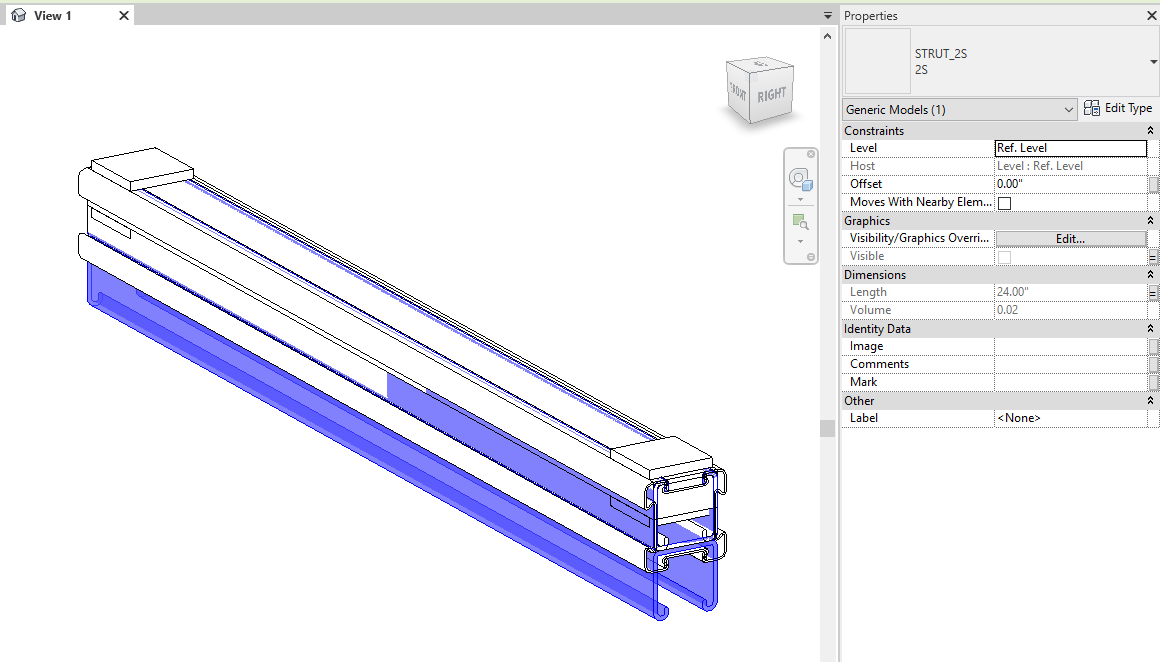Click associate parameter button for Comments
This screenshot has width=1160, height=662.
point(1153,364)
